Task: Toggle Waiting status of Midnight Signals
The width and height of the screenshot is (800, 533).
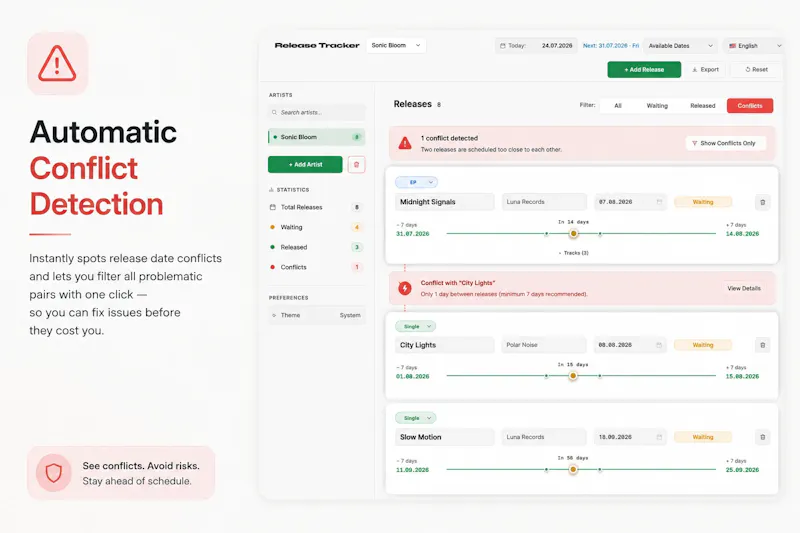Action: point(703,202)
